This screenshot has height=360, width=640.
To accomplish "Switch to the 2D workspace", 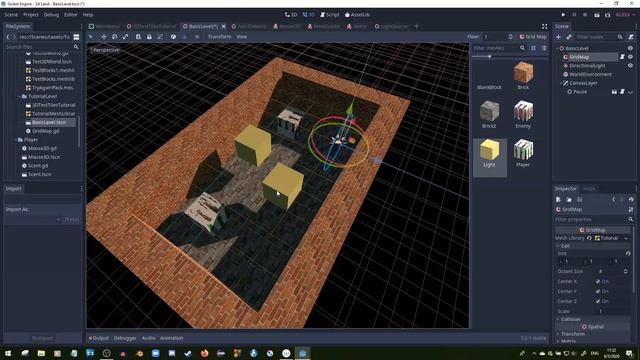I will click(291, 15).
